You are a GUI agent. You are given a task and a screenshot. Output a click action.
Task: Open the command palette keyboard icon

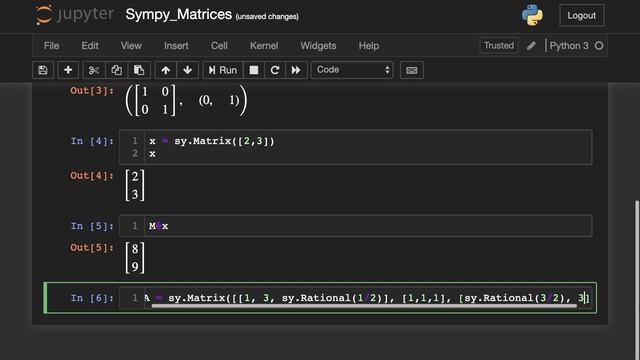(x=412, y=70)
